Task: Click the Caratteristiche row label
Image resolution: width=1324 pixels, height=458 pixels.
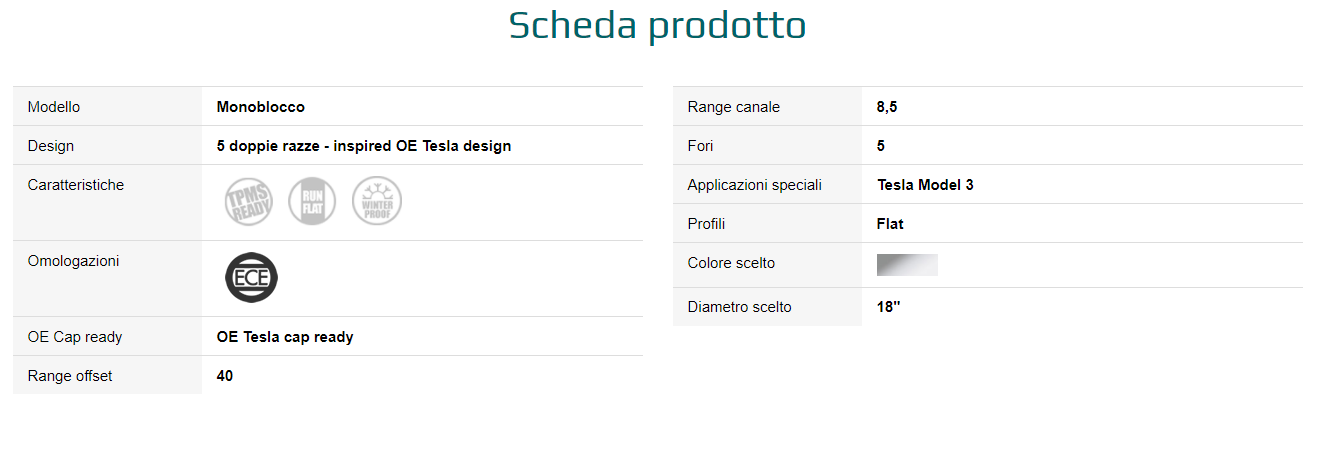Action: (76, 185)
